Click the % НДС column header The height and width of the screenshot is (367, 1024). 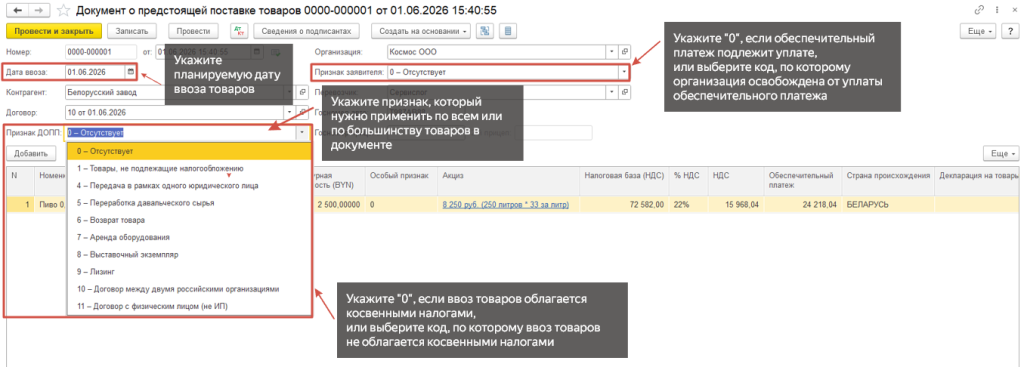click(688, 180)
